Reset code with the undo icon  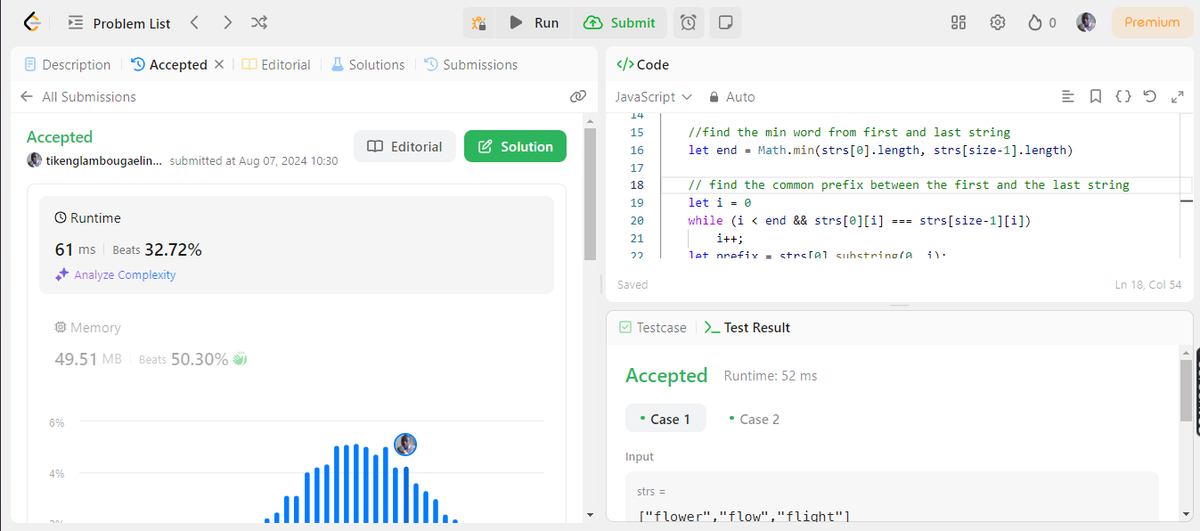1149,97
